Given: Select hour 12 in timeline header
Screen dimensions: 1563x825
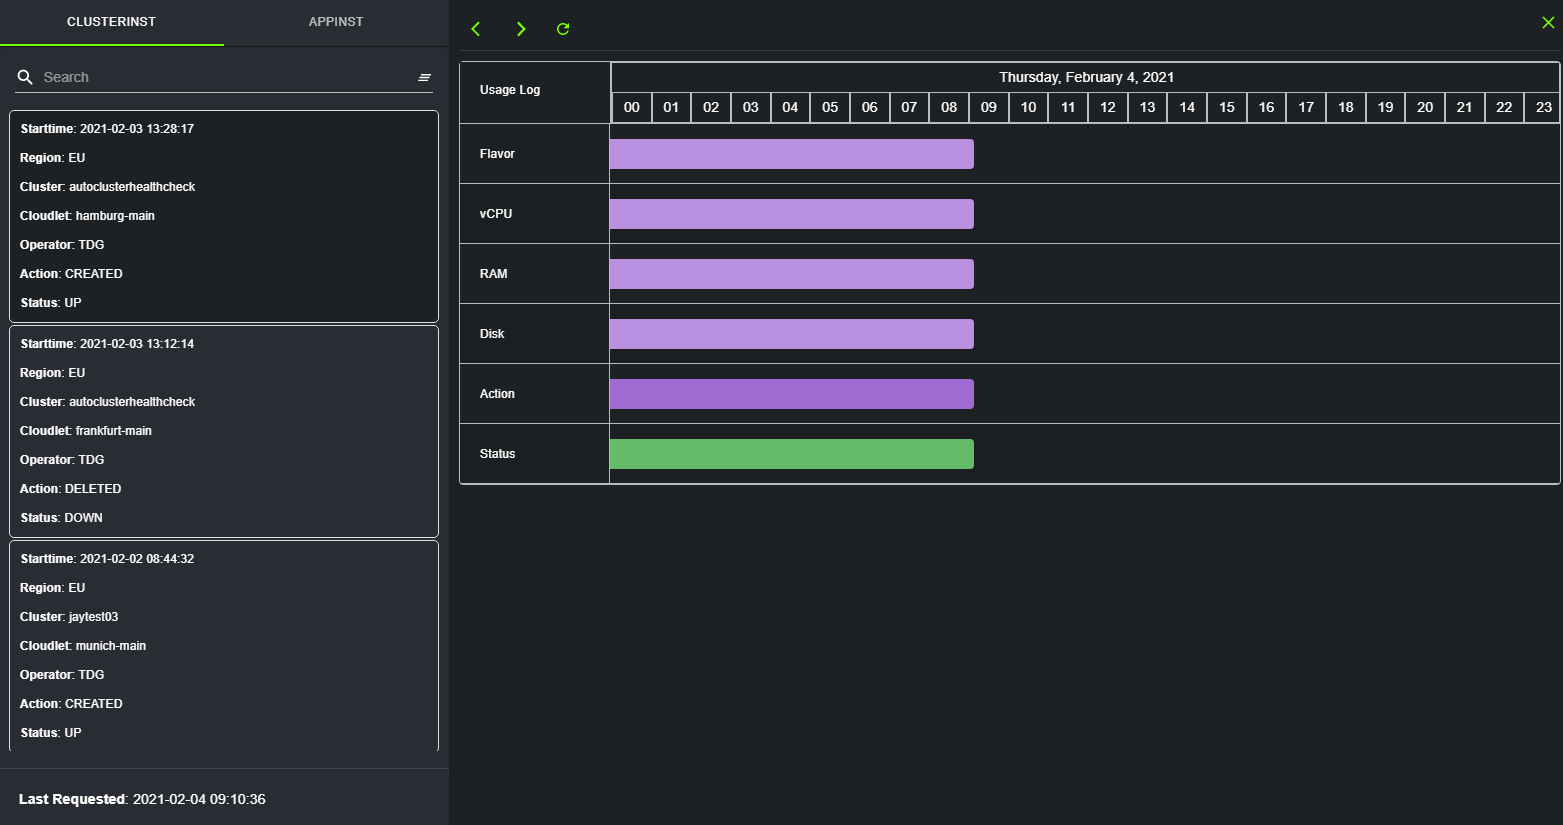Looking at the screenshot, I should click(x=1108, y=107).
